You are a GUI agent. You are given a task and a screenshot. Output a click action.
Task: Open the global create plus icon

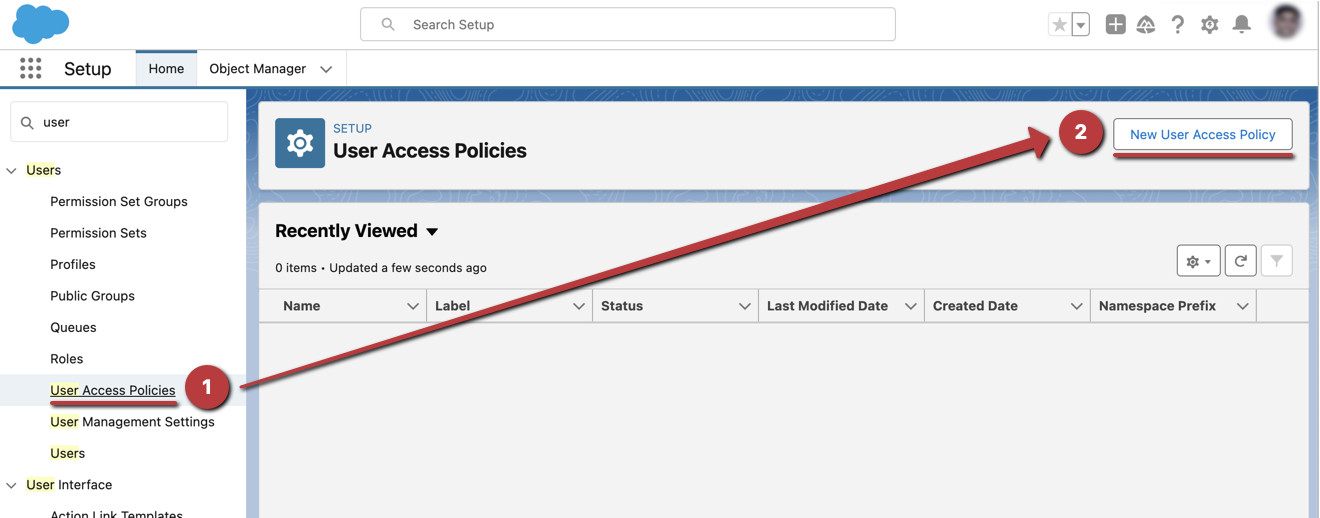1115,25
